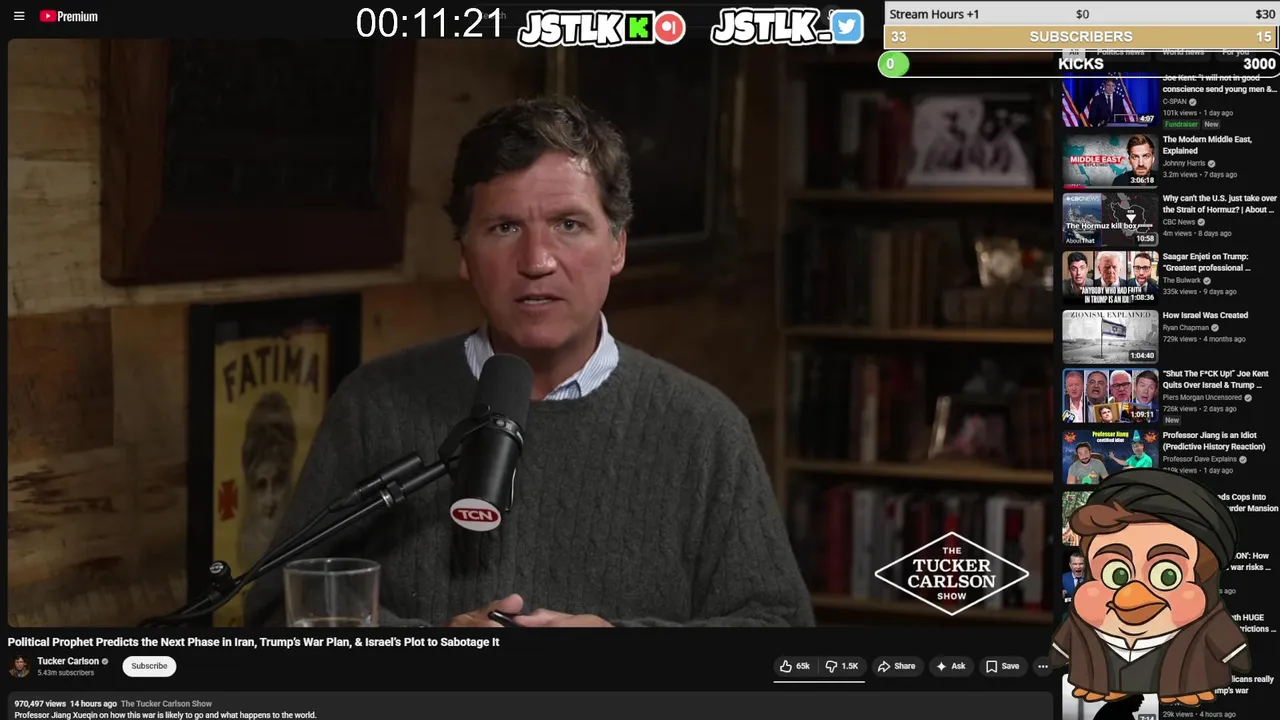Viewport: 1280px width, 720px height.
Task: Click the video title about Political Prophet
Action: pyautogui.click(x=253, y=642)
